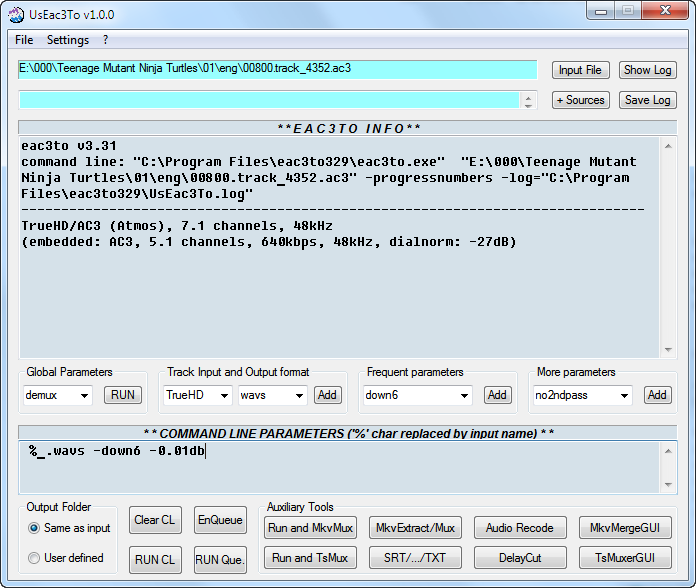The width and height of the screenshot is (696, 588).
Task: Click the Audio Recode button
Action: (x=520, y=528)
